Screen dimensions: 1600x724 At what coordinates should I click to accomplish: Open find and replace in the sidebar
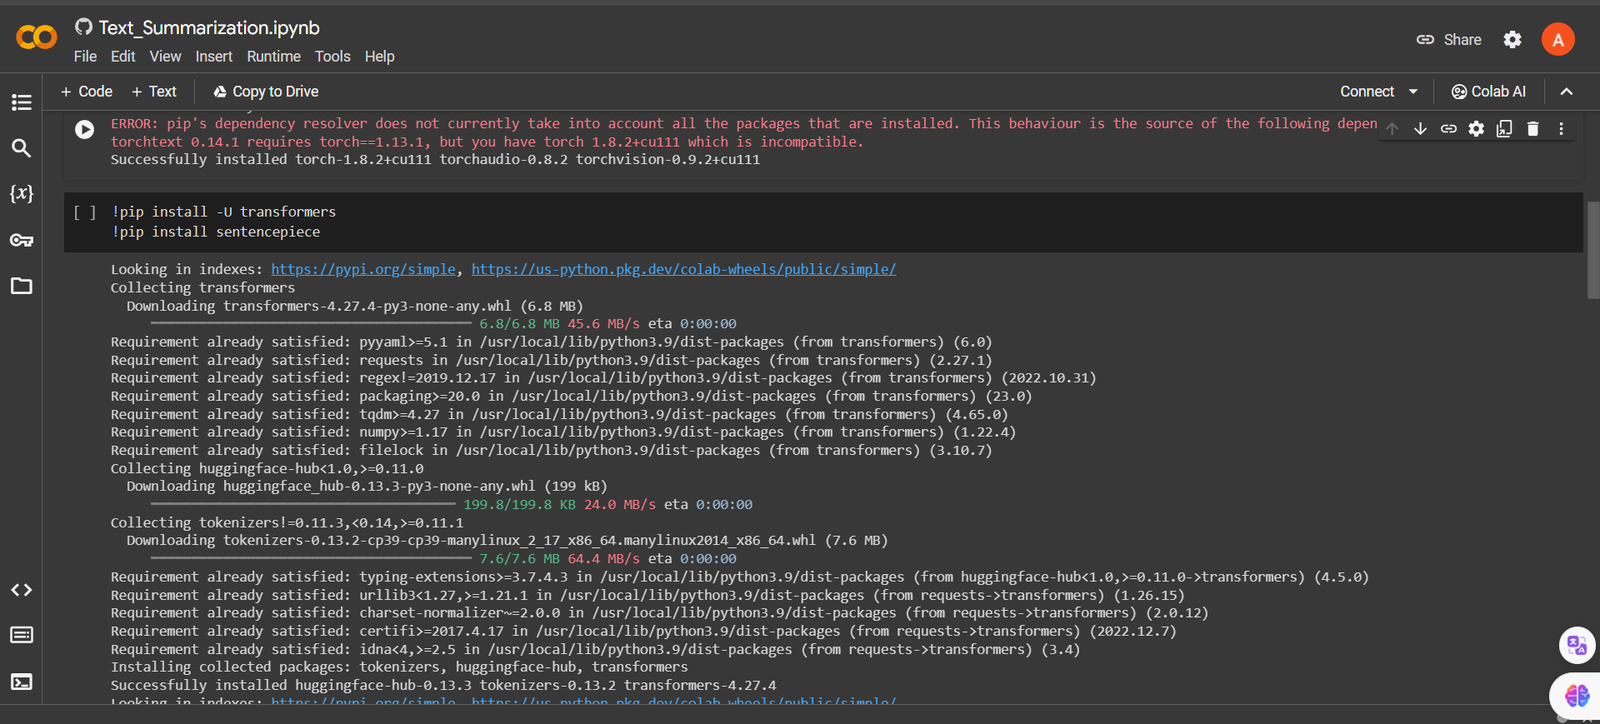coord(21,148)
